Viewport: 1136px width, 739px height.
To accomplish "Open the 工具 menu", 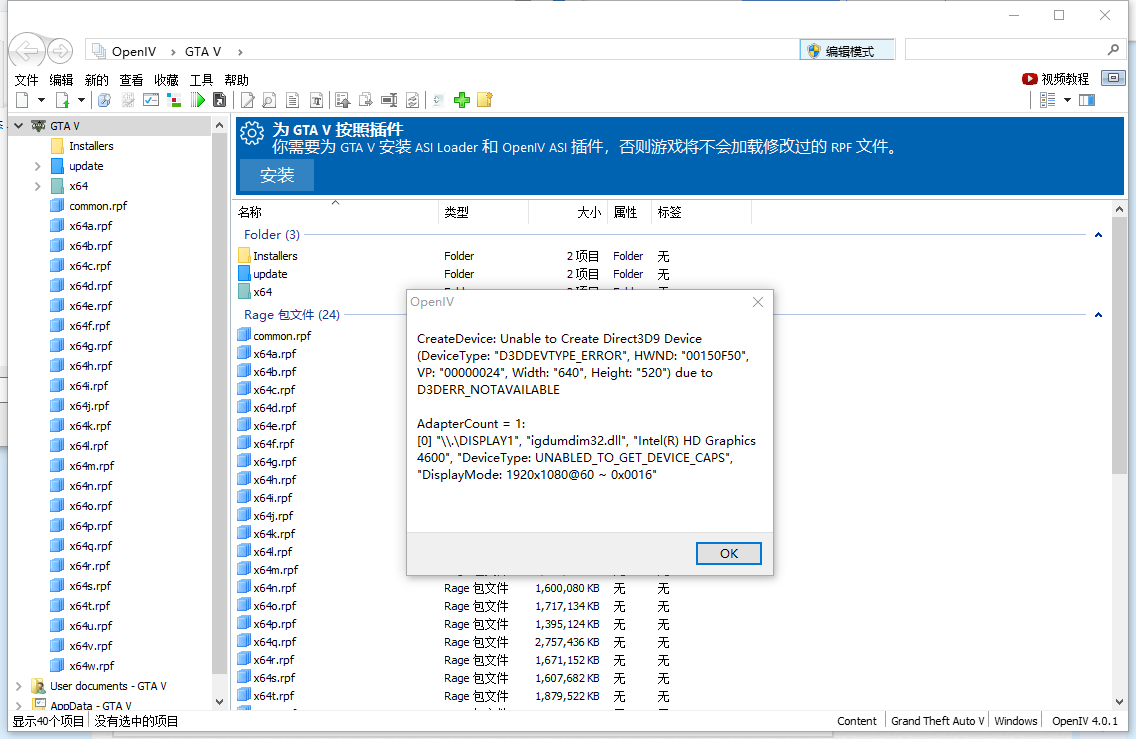I will pyautogui.click(x=201, y=80).
